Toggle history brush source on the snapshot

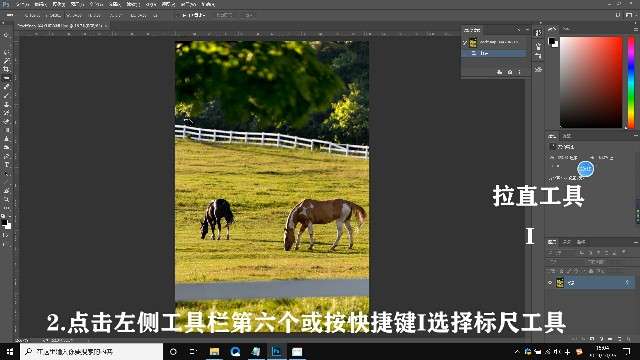coord(464,42)
